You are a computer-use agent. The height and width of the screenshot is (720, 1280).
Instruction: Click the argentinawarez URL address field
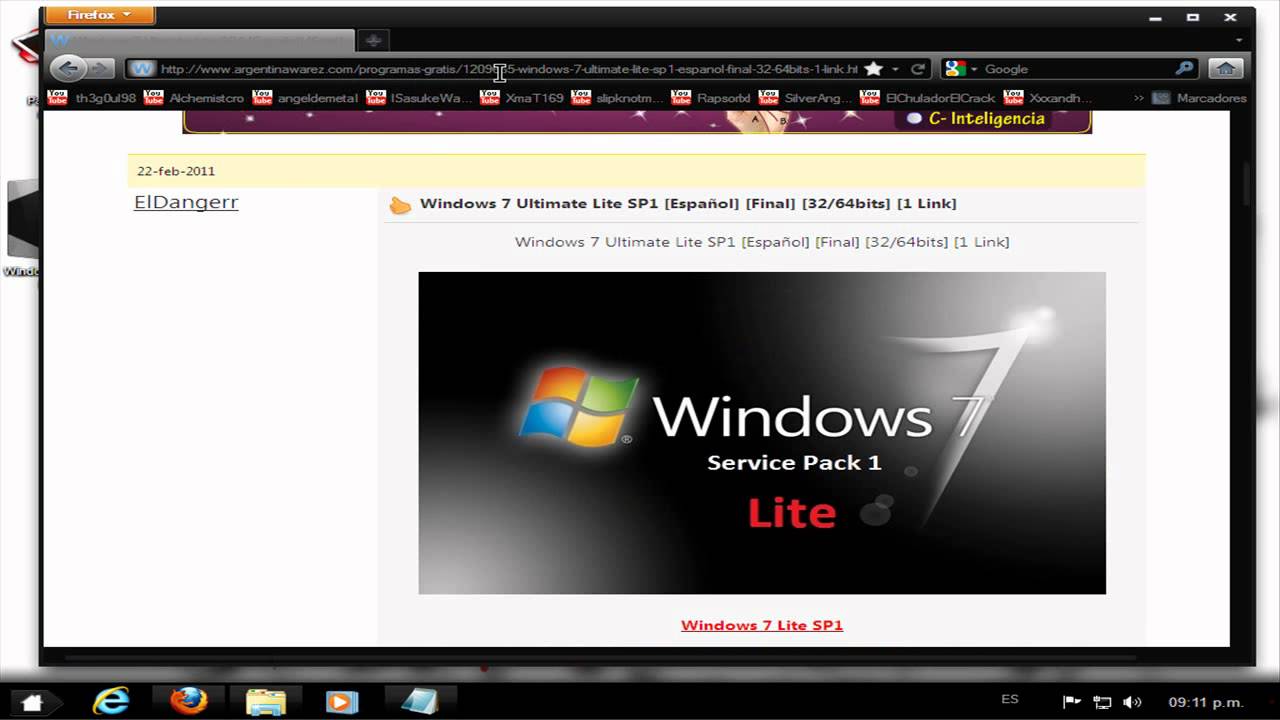coord(509,69)
